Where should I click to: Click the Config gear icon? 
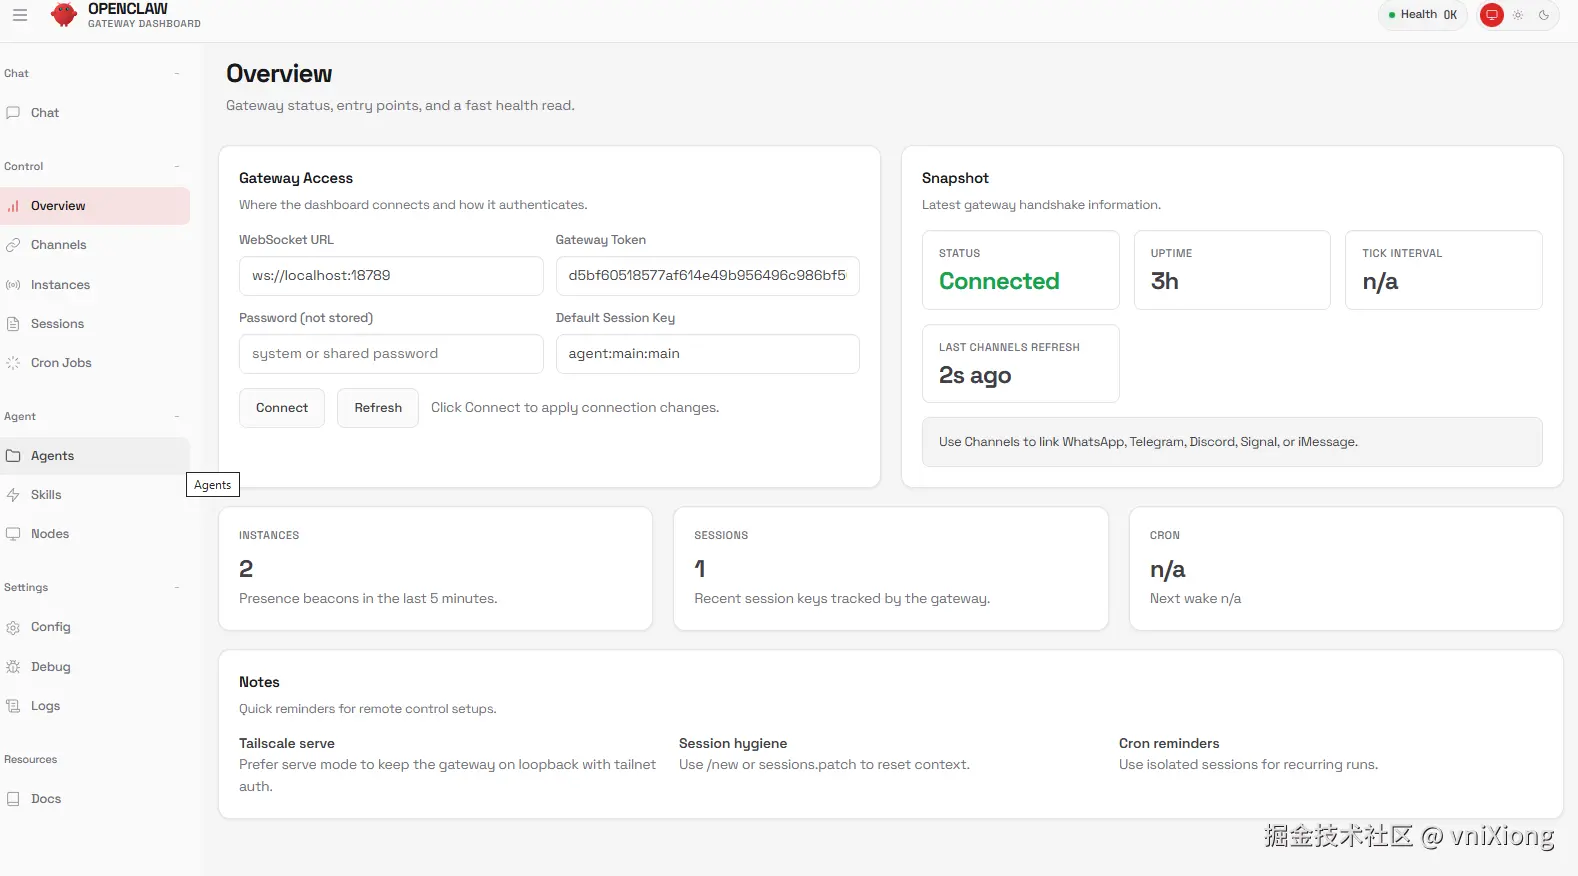(13, 627)
